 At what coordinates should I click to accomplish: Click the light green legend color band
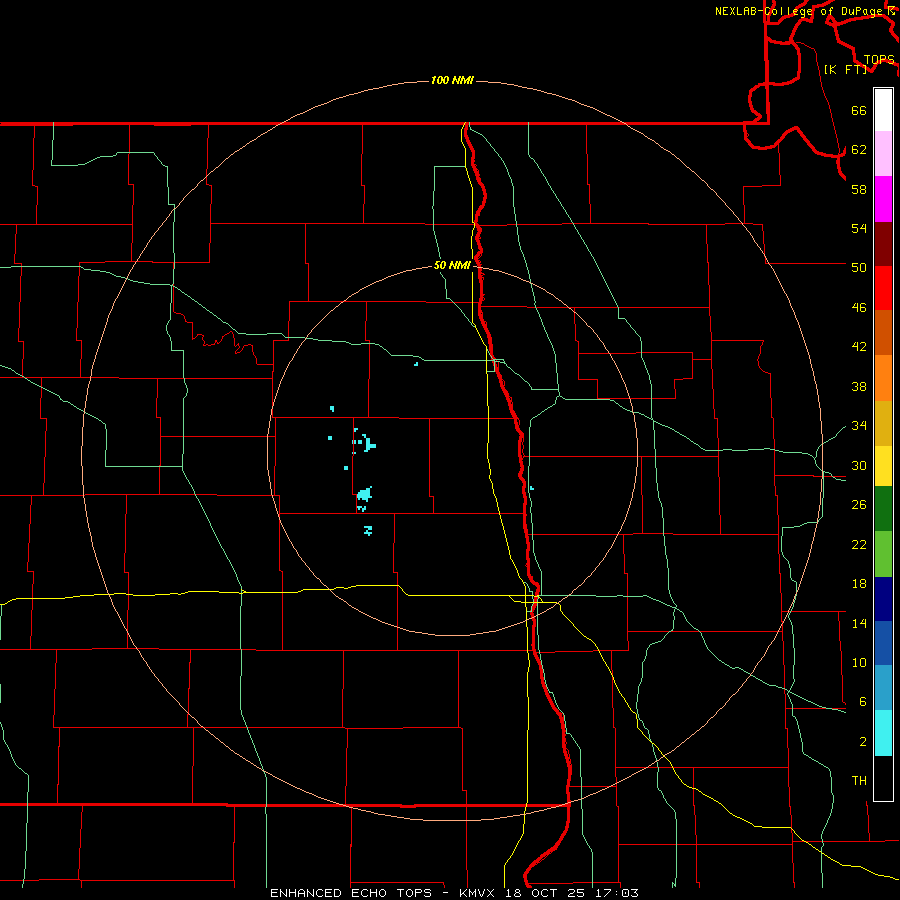coord(883,554)
